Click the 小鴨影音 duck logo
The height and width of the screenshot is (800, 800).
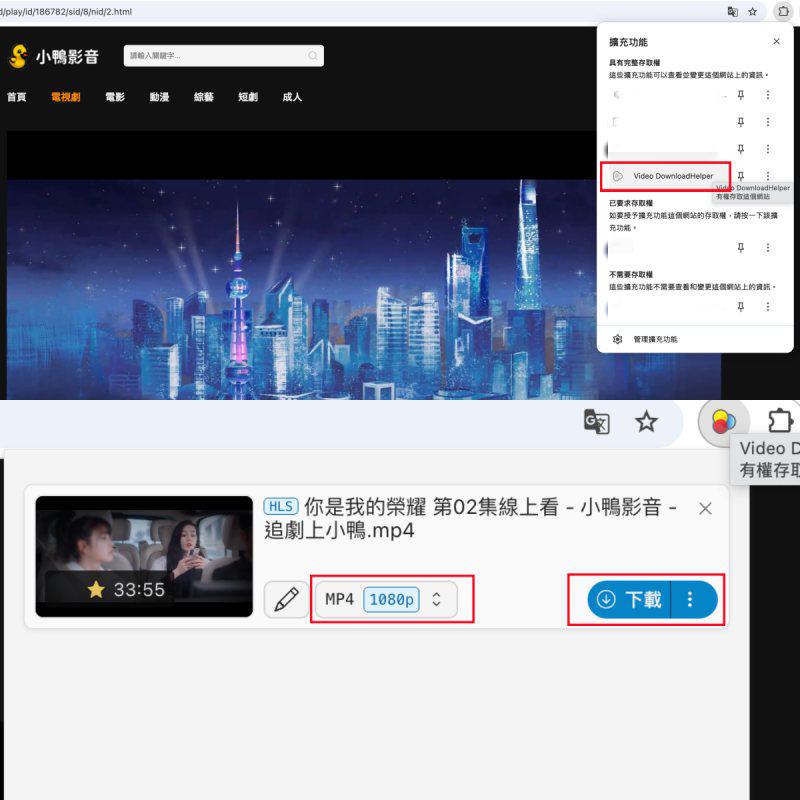(17, 57)
